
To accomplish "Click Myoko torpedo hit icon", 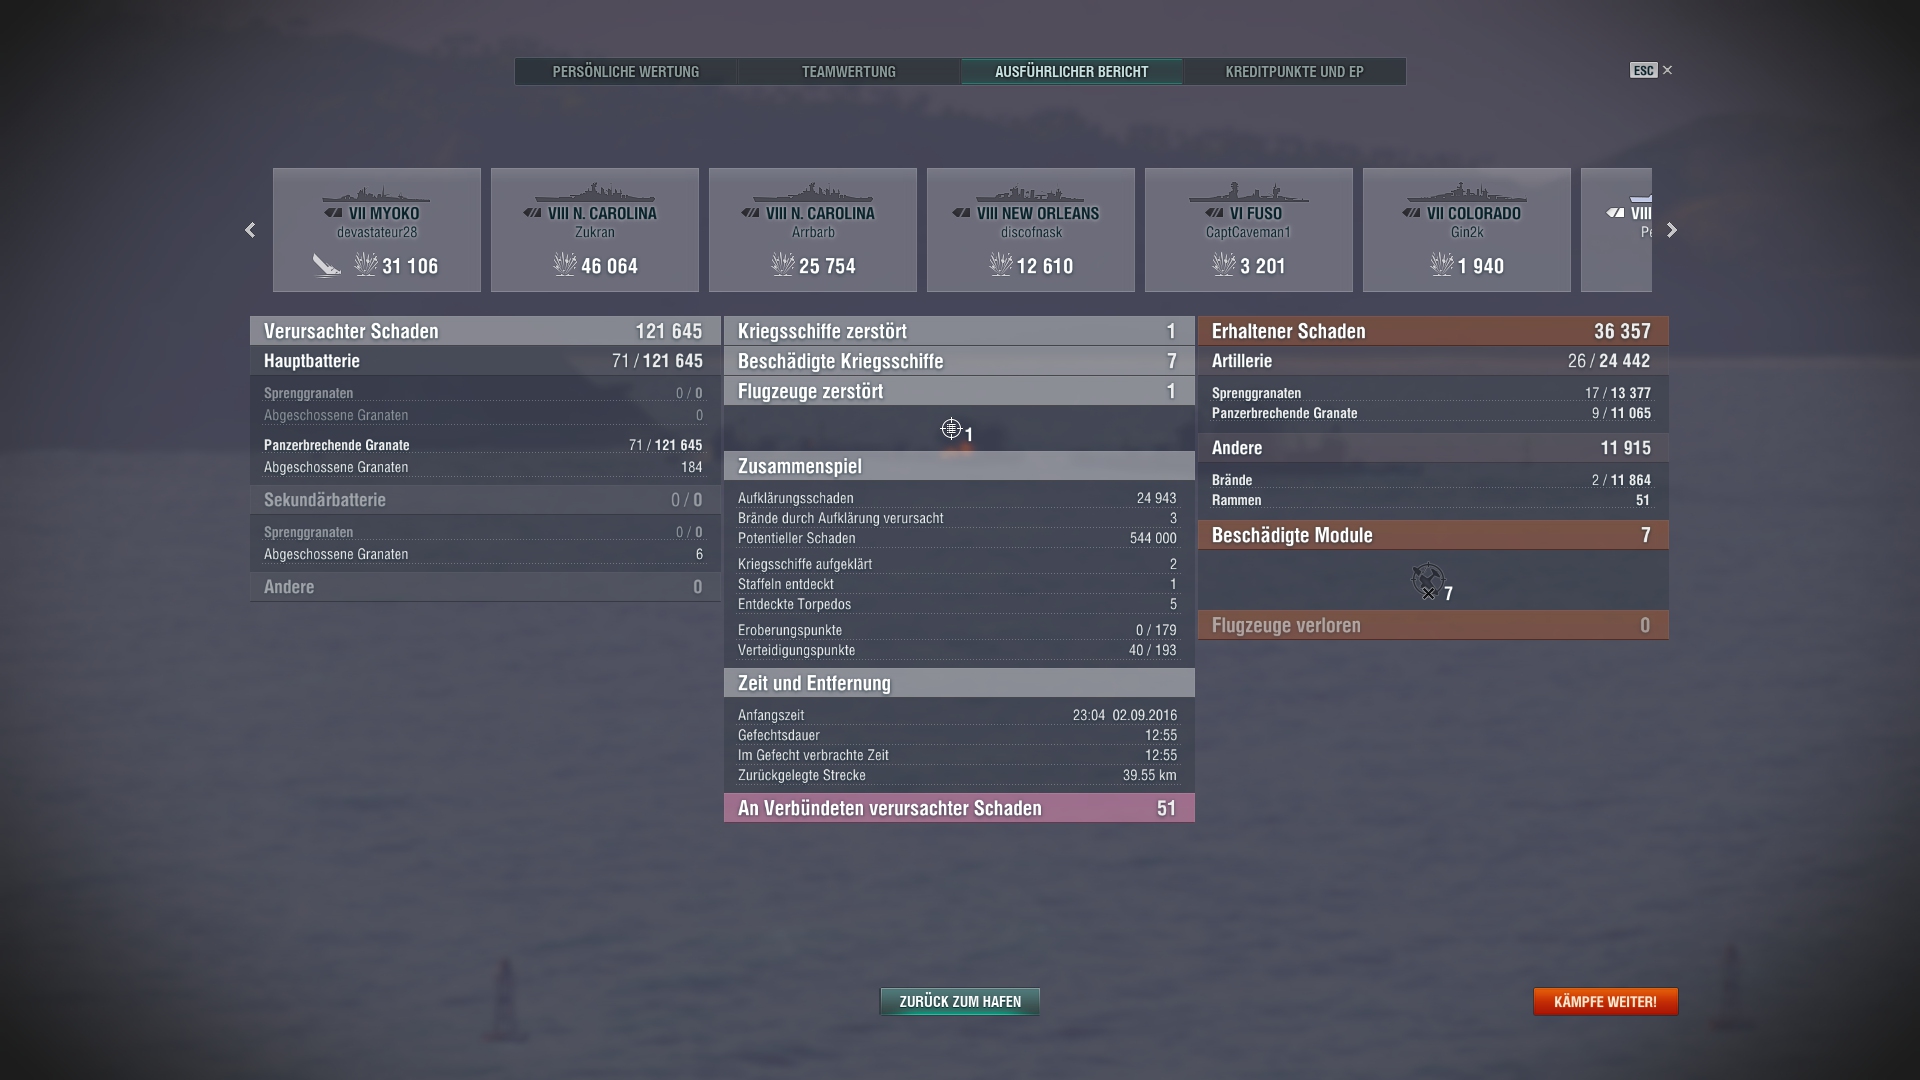I will 326,265.
